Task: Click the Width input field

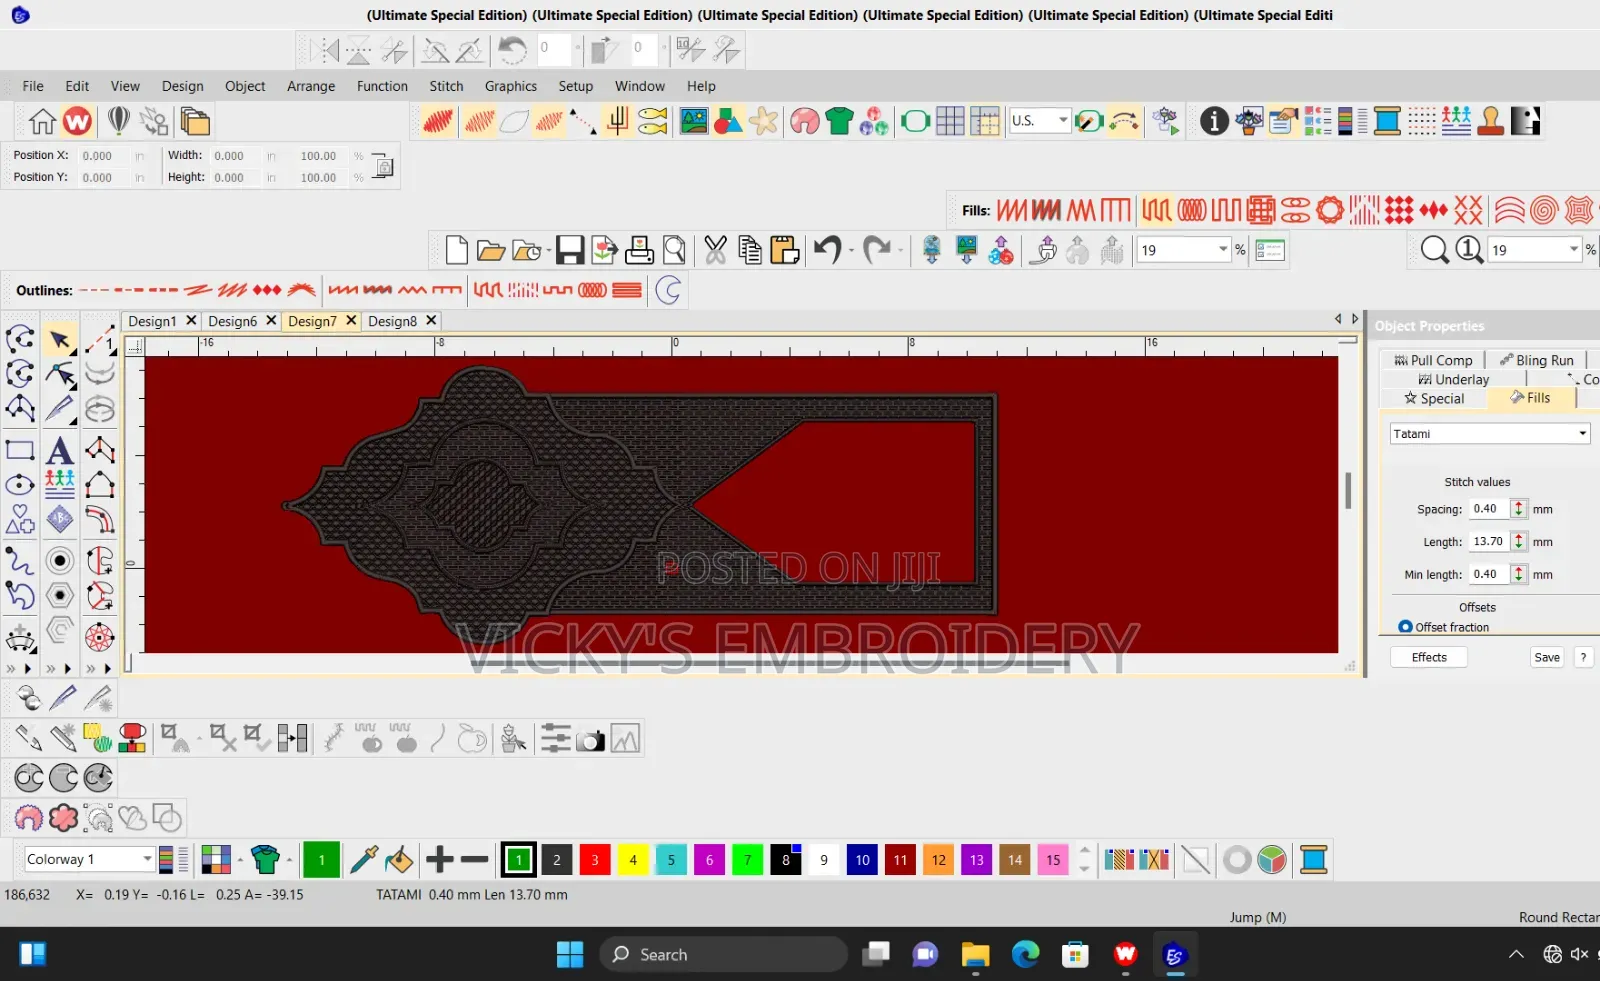Action: (x=236, y=155)
